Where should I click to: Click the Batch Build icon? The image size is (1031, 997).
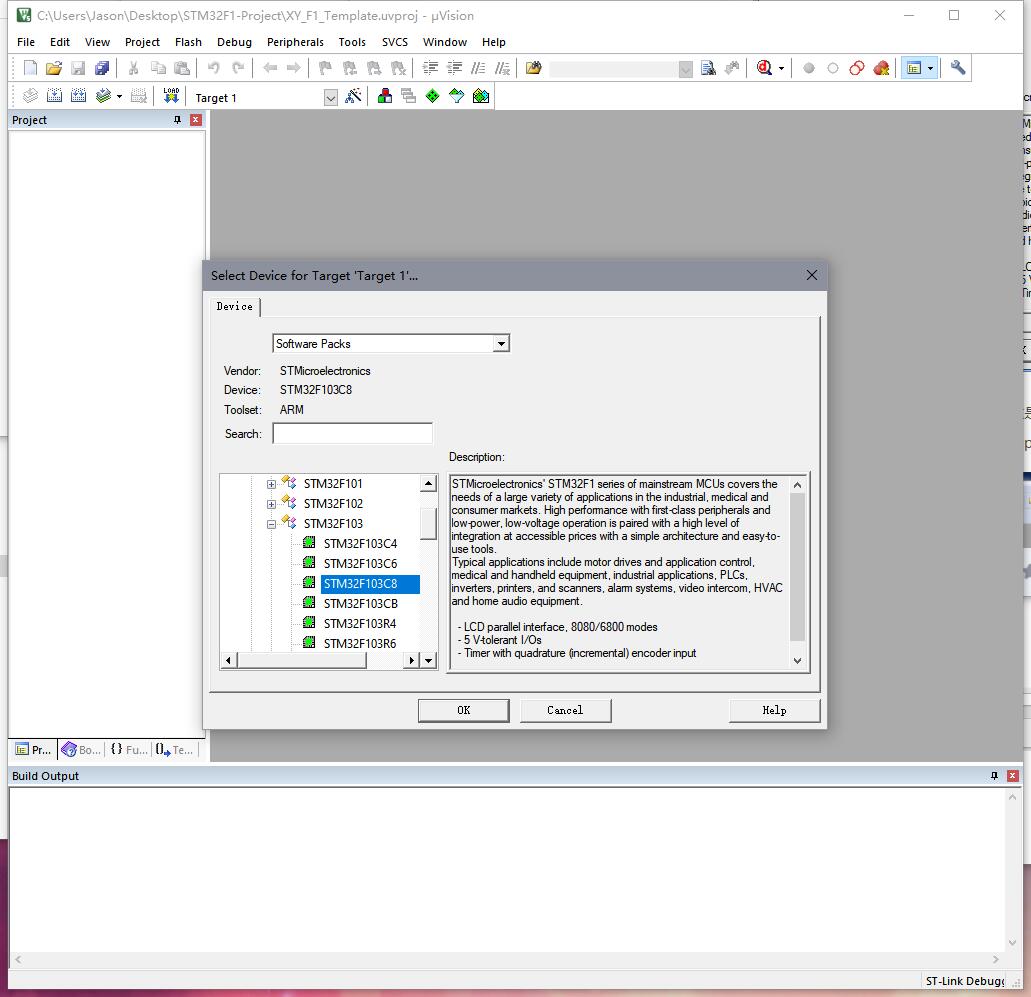point(103,96)
